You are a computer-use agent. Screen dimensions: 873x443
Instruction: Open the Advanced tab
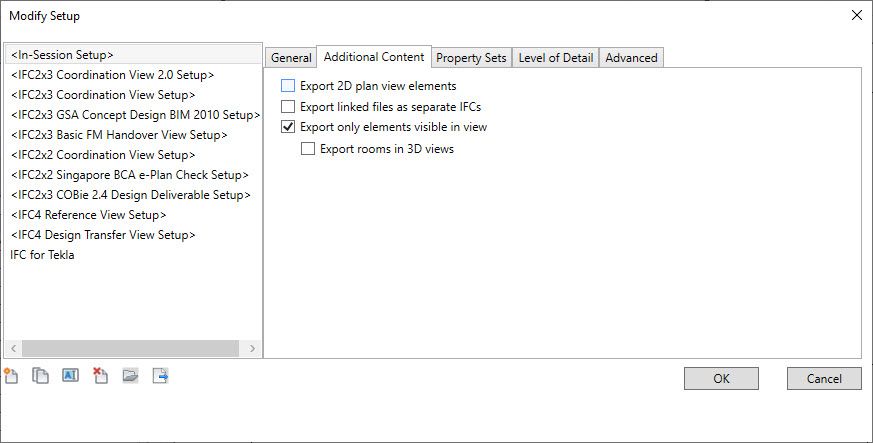point(631,58)
